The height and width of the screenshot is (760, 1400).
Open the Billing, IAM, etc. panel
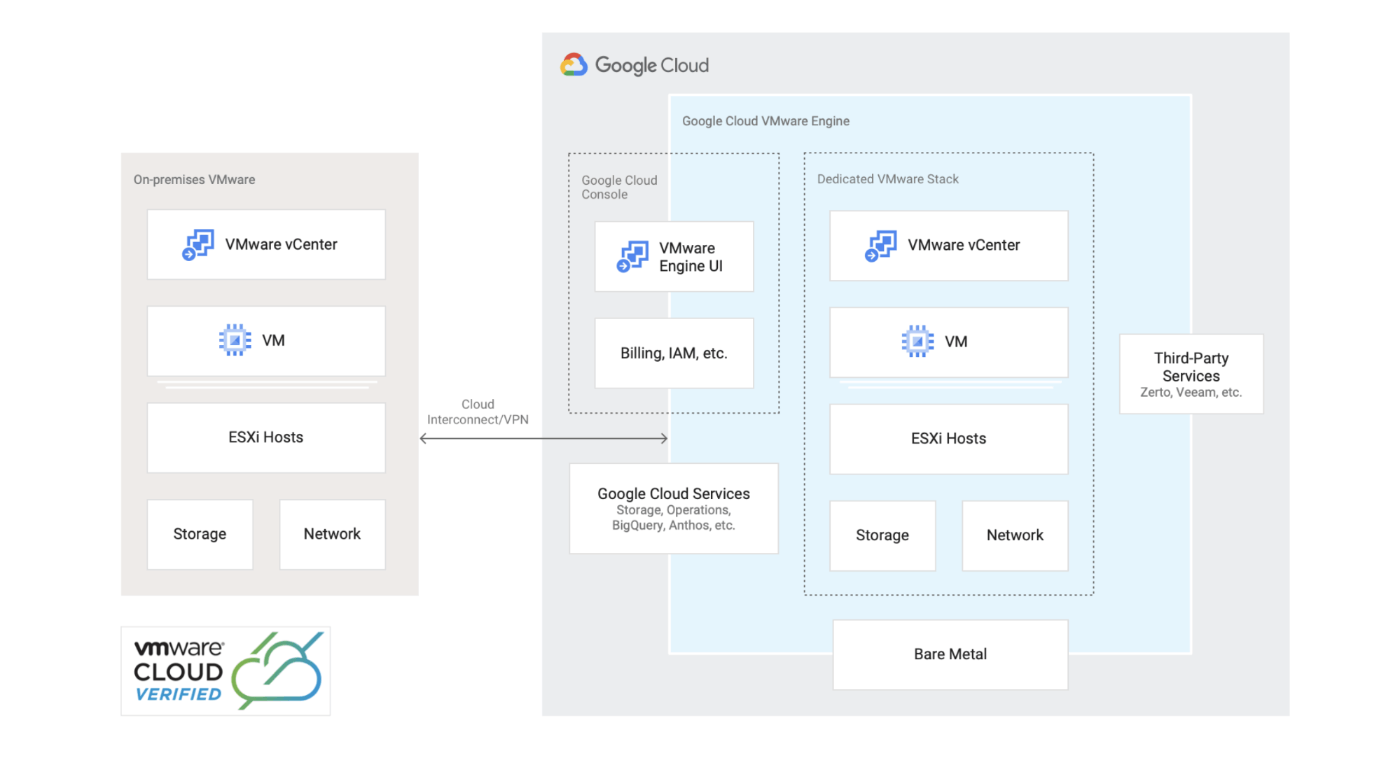coord(673,352)
